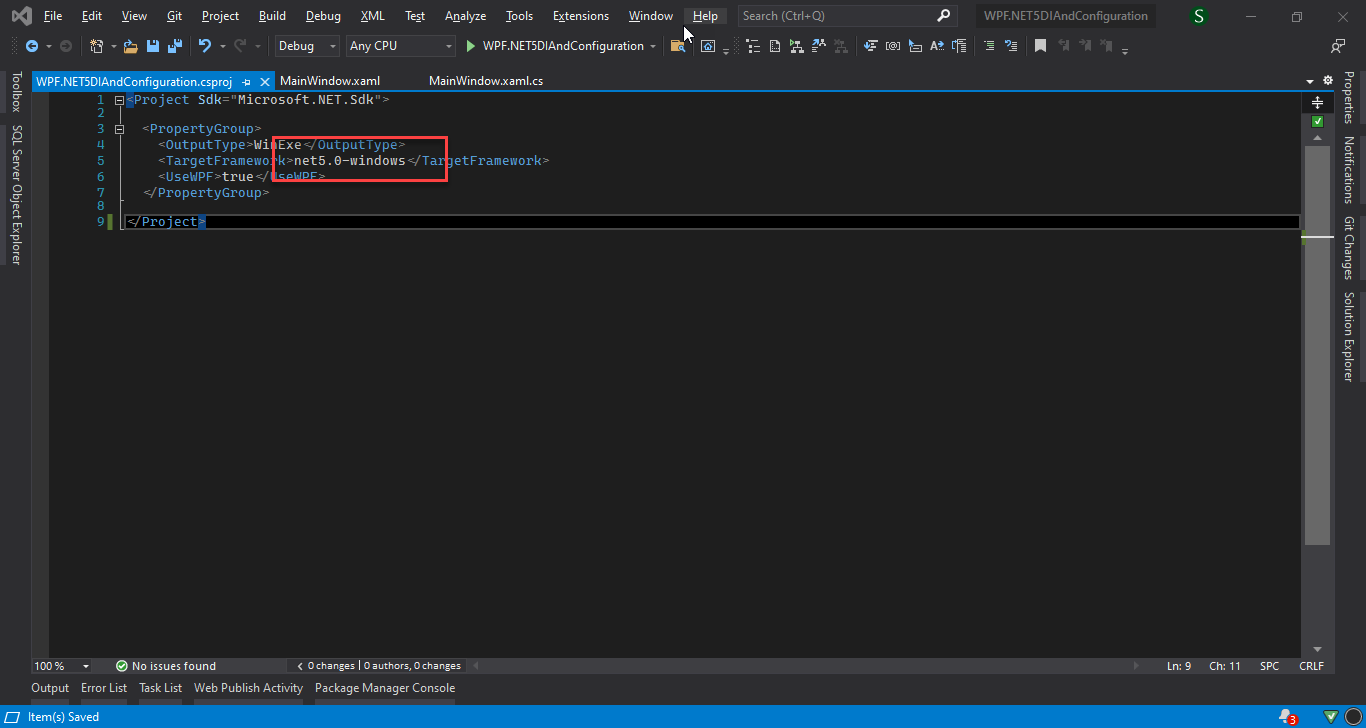Screen dimensions: 1366x728
Task: Collapse the PropertyGroup outlining node
Action: point(119,129)
